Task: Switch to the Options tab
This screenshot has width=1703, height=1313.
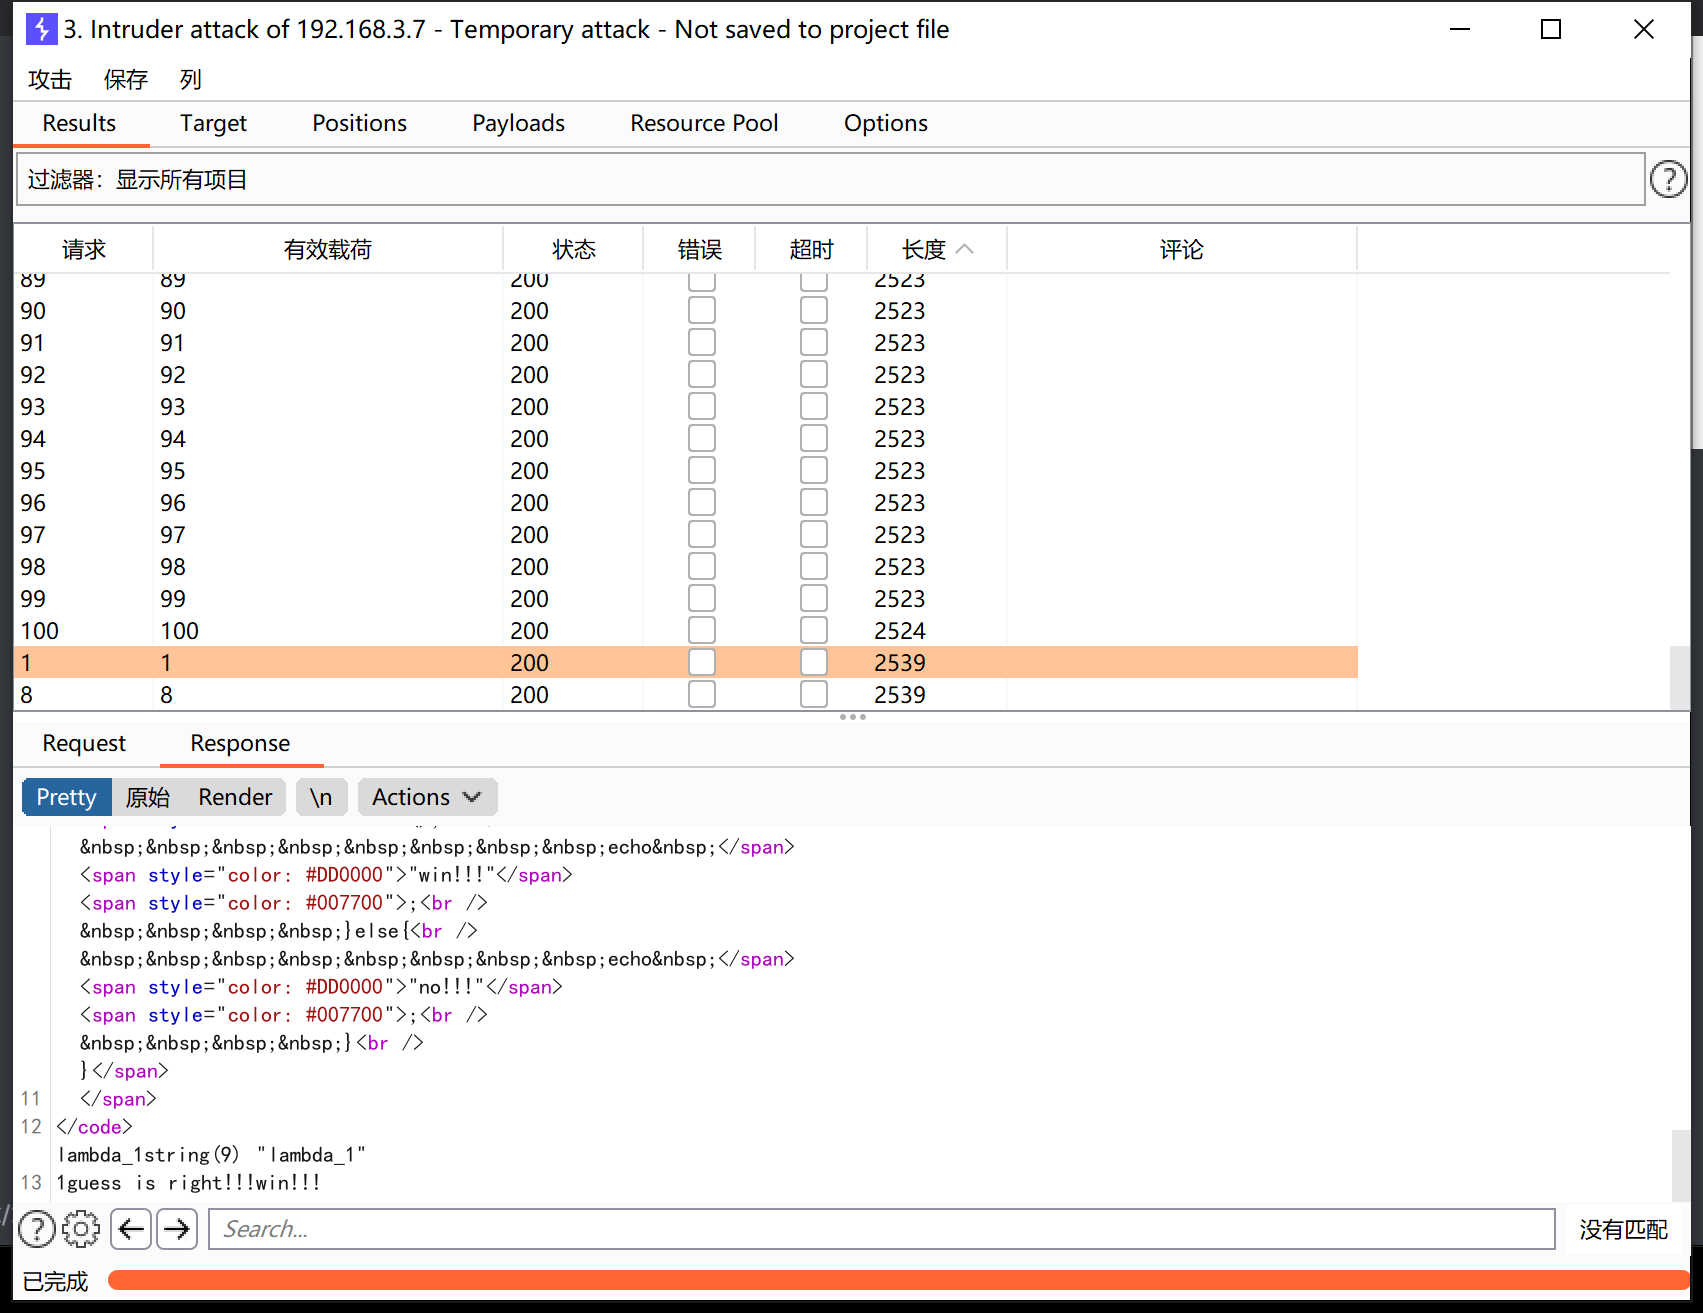Action: coord(886,123)
